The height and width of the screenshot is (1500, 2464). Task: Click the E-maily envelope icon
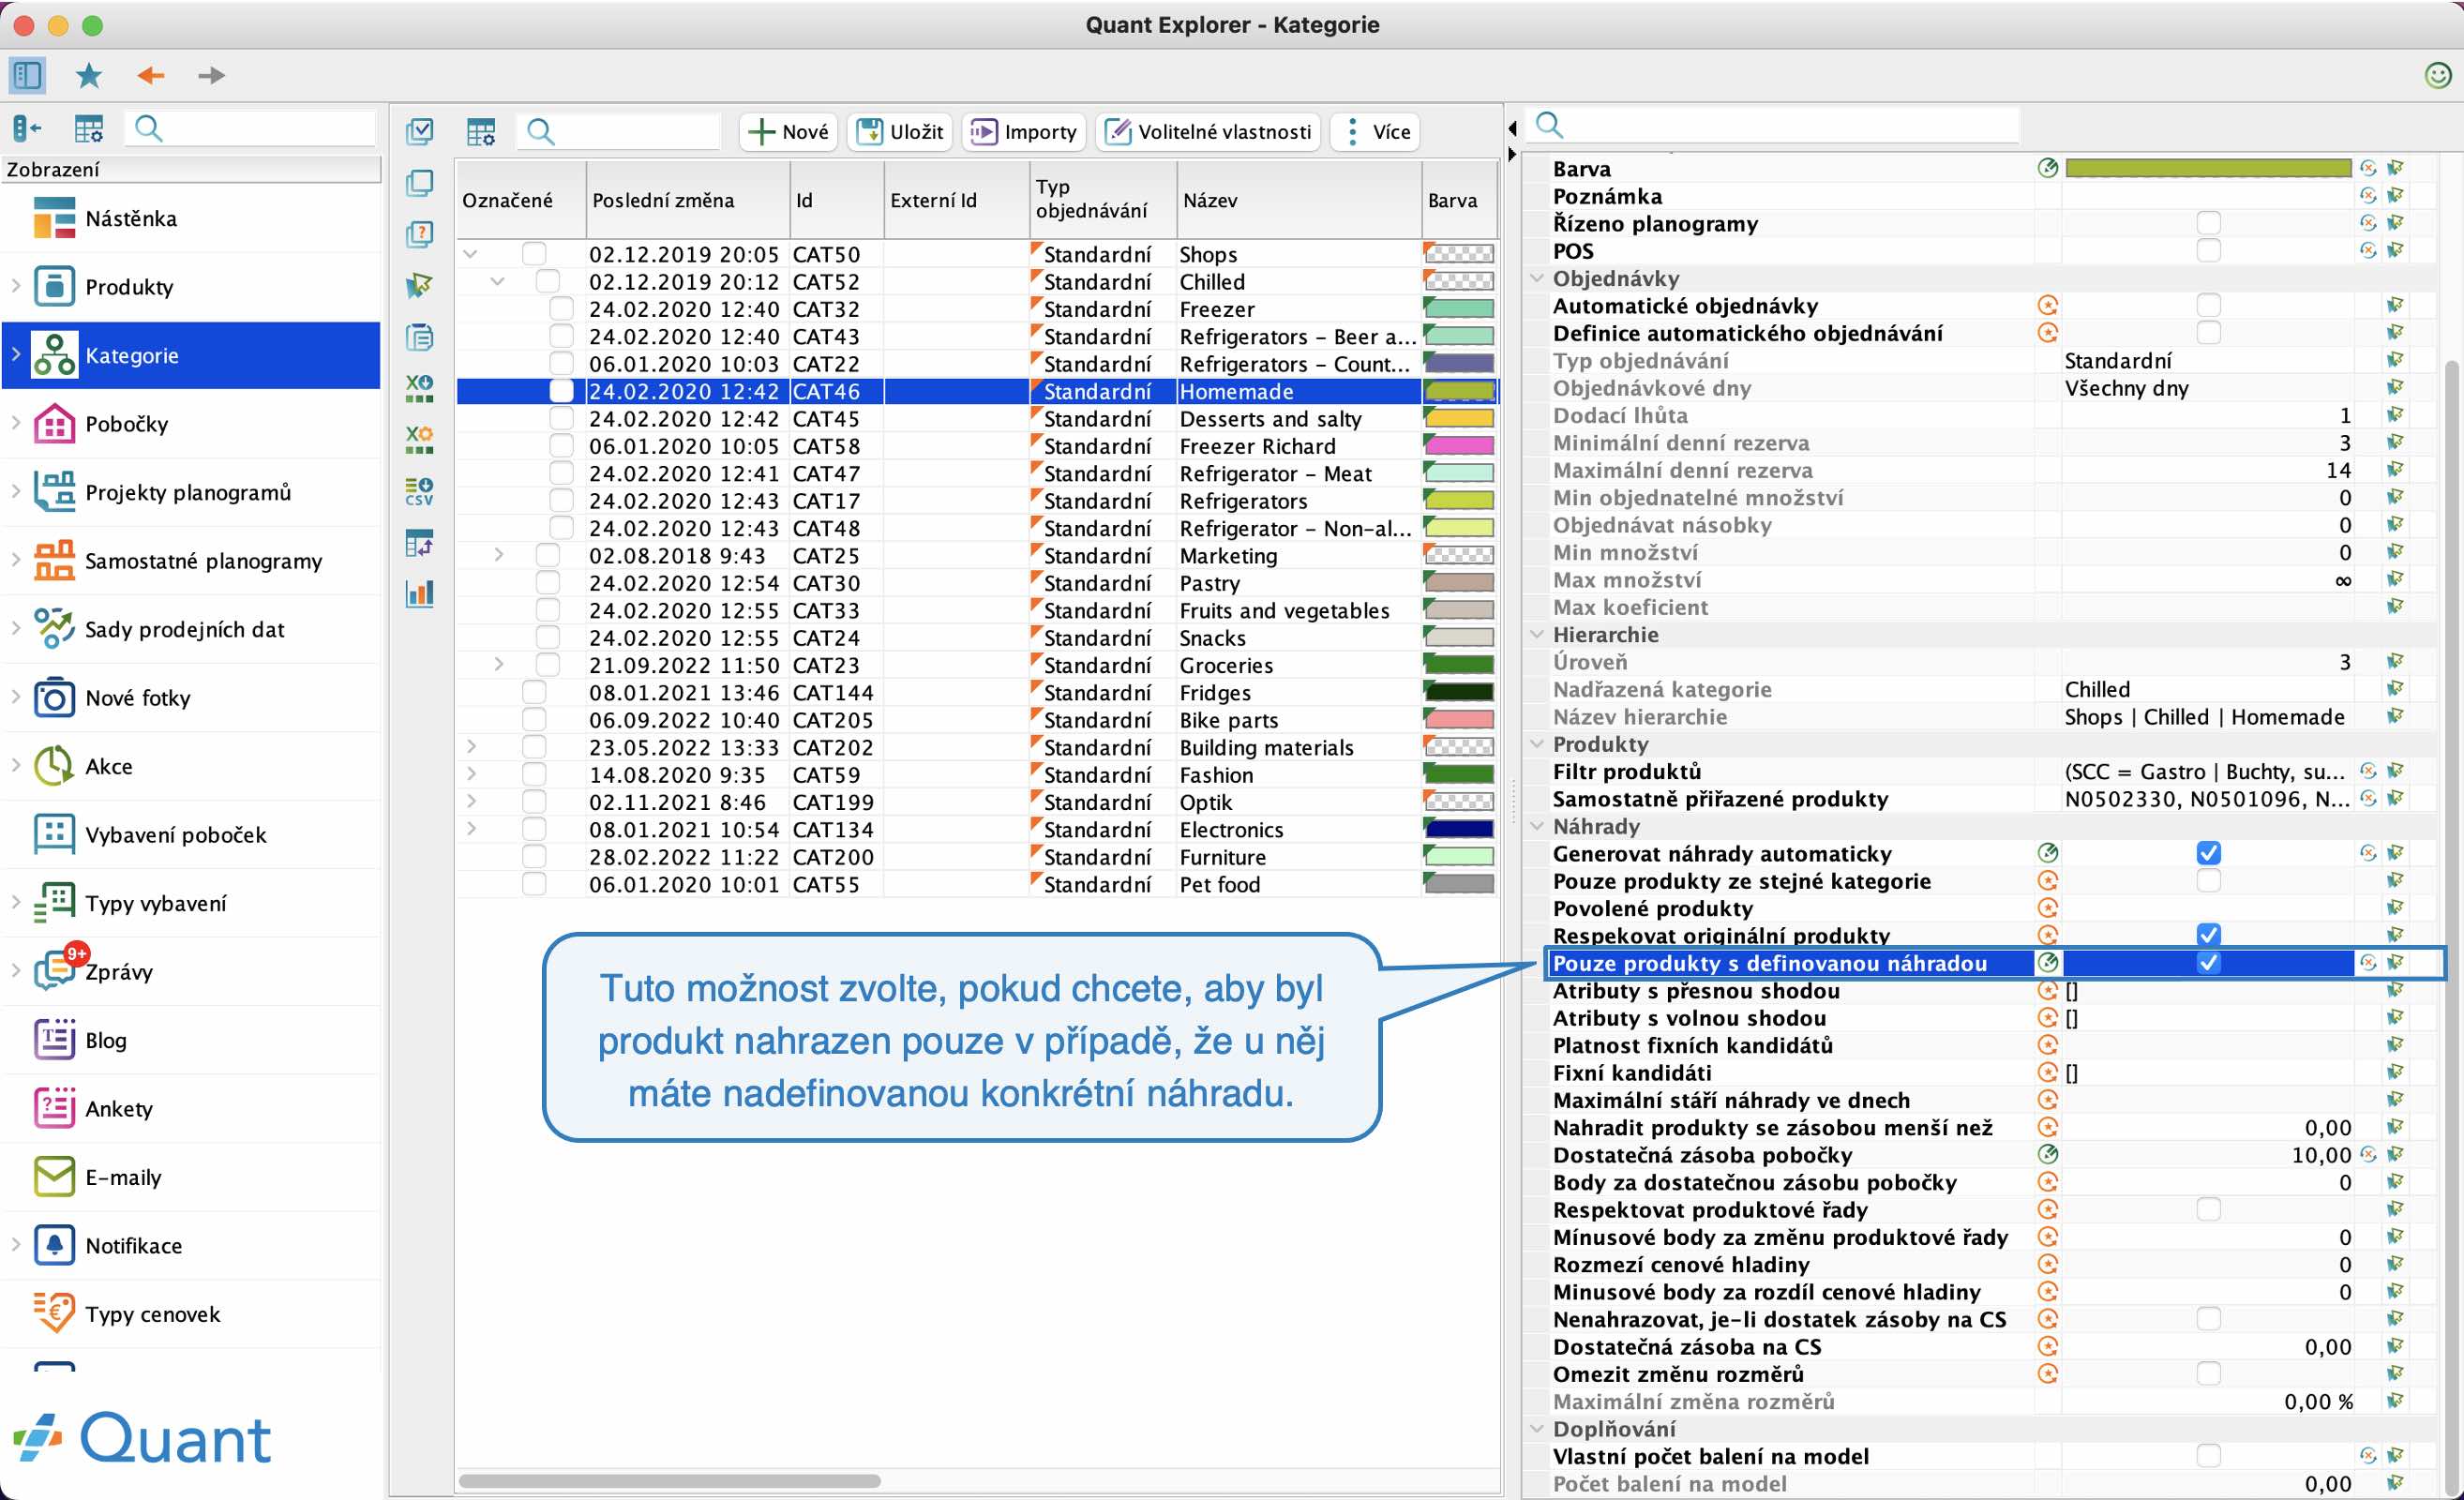[54, 1177]
